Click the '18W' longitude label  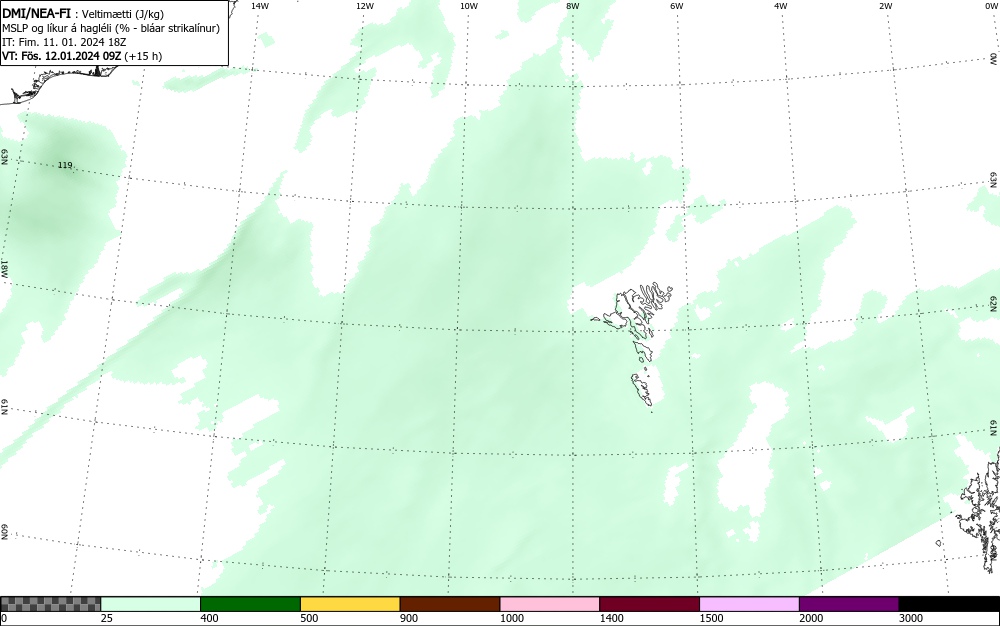coord(4,268)
